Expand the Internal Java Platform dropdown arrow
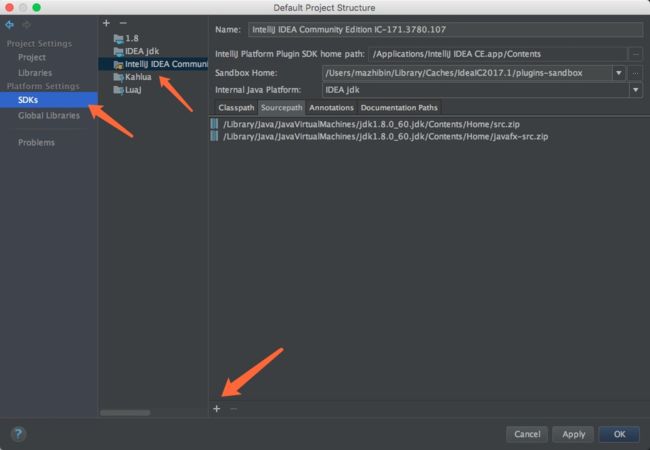This screenshot has height=450, width=650. coord(635,90)
